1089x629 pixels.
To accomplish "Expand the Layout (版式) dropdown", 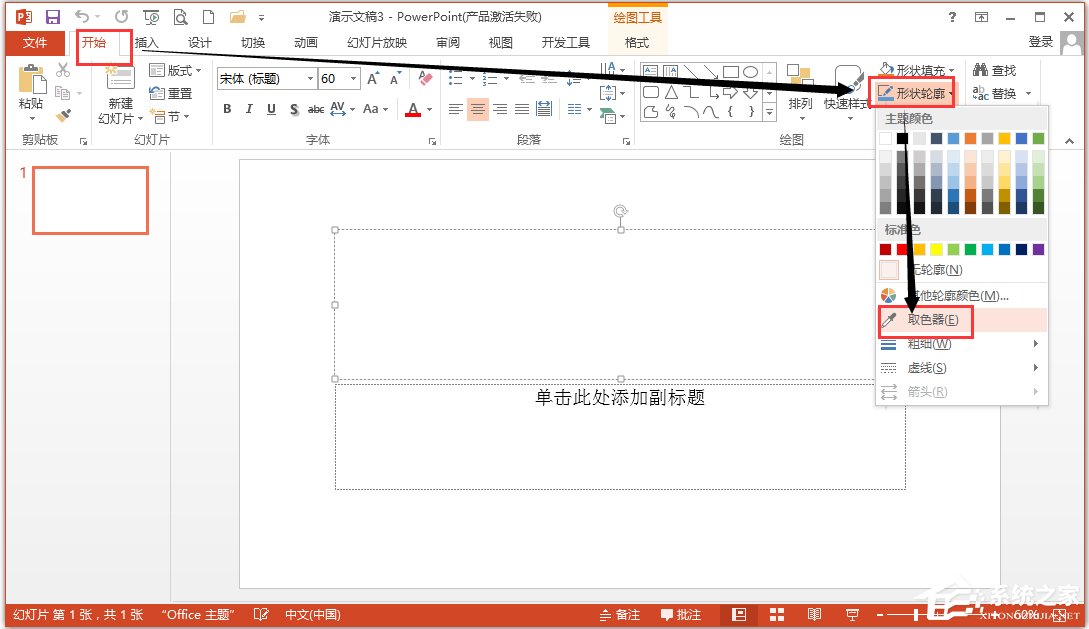I will tap(175, 70).
